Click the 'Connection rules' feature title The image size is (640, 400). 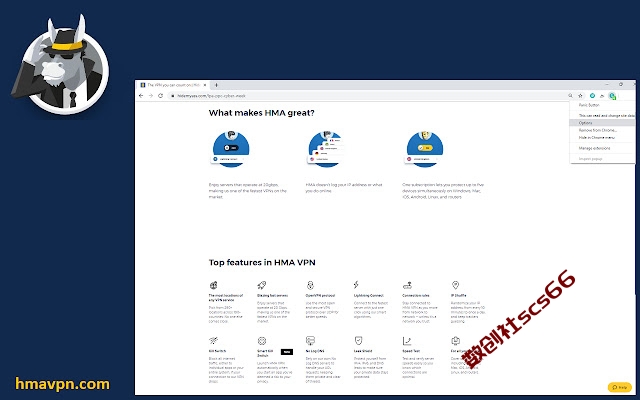click(416, 296)
